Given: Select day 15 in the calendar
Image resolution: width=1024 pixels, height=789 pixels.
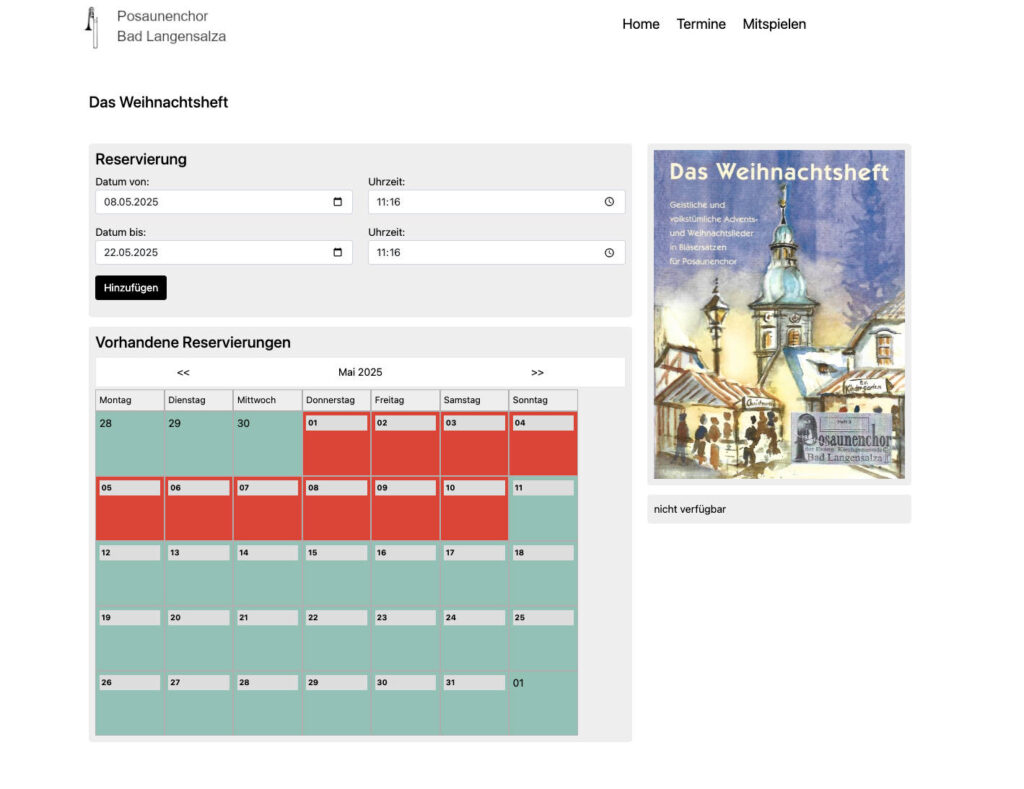Looking at the screenshot, I should click(336, 573).
